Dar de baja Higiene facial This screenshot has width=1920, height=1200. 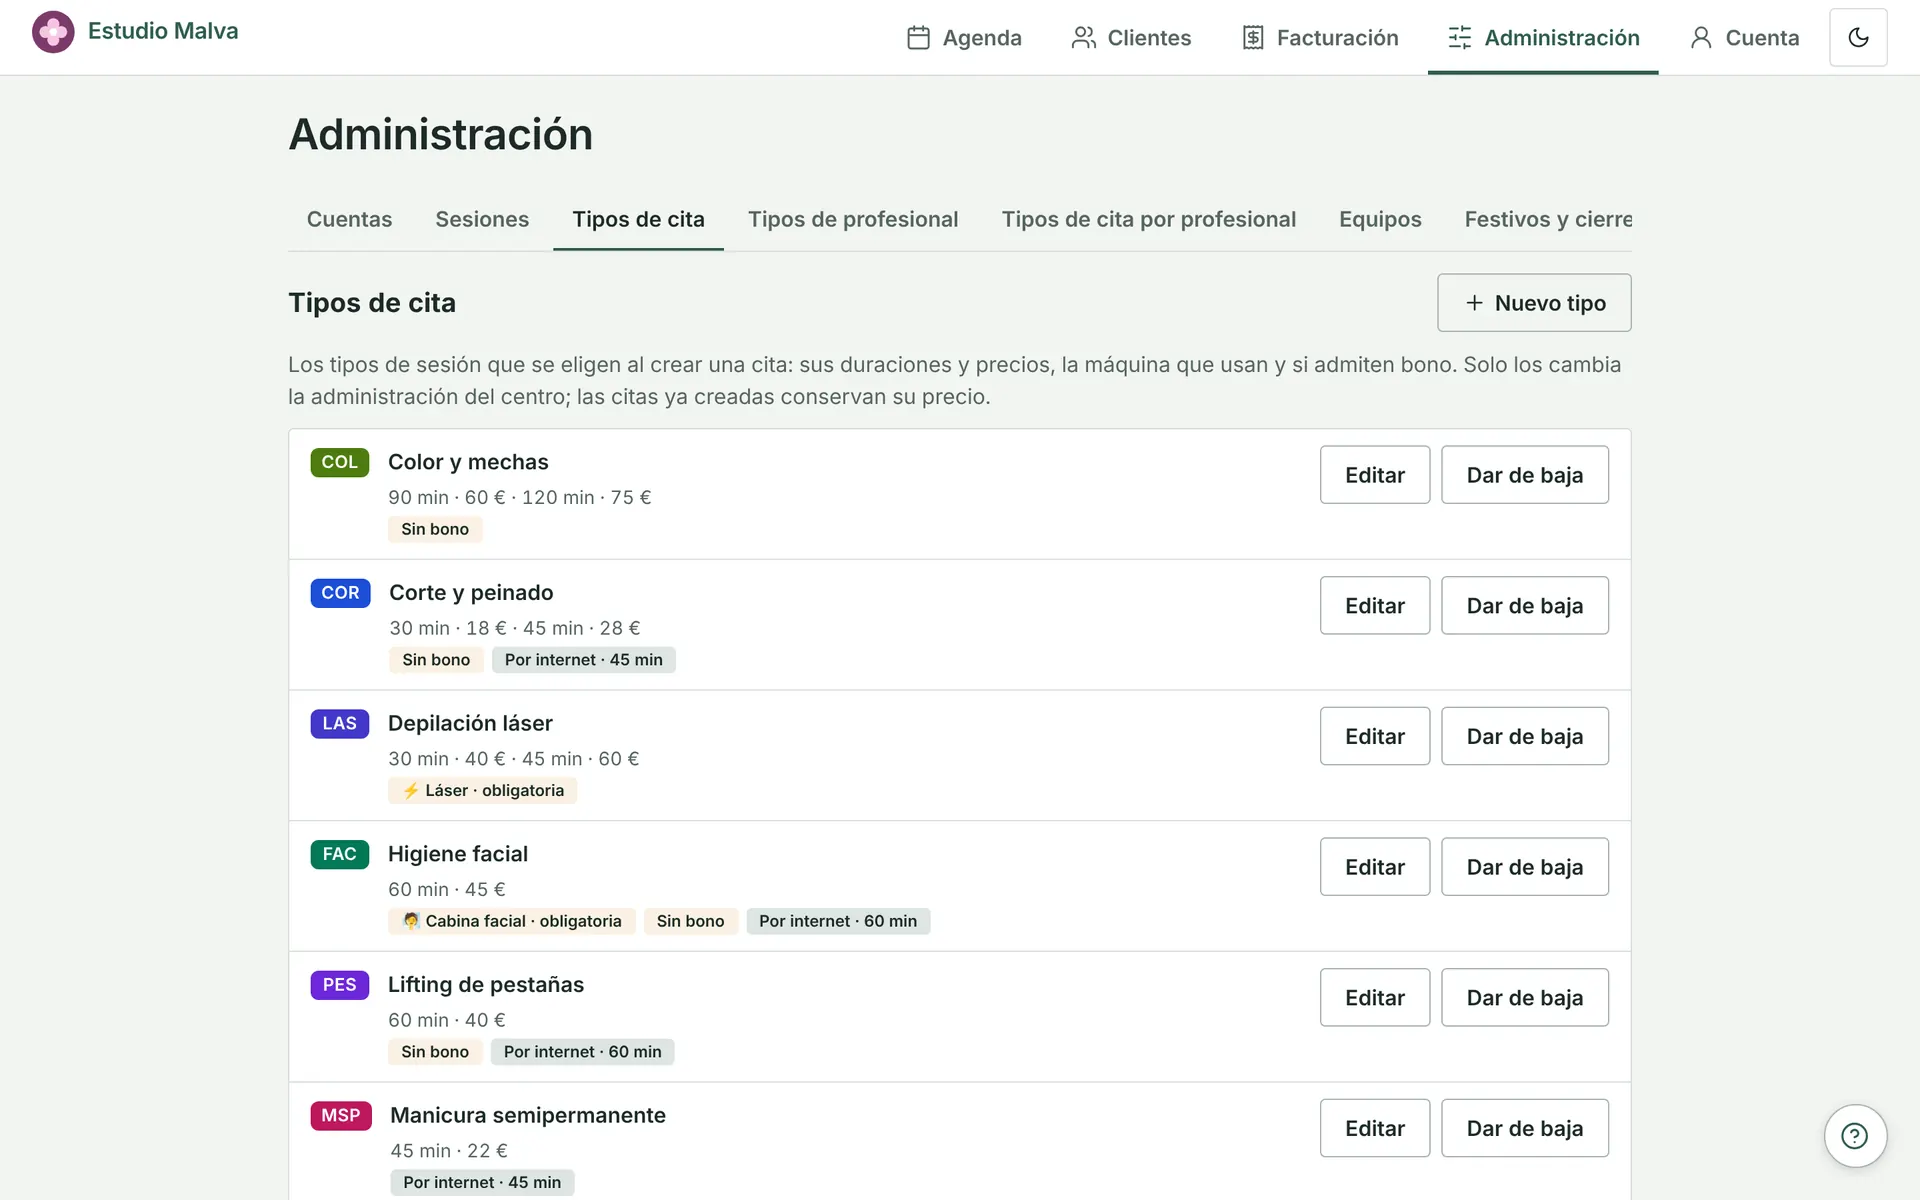(x=1525, y=867)
